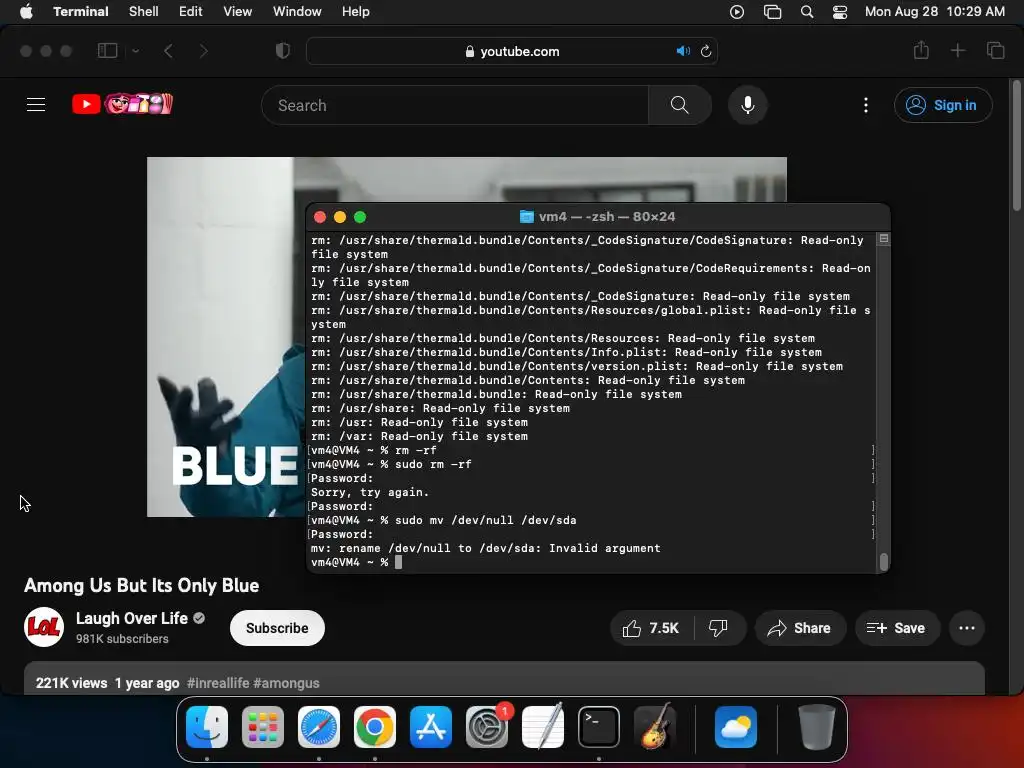
Task: Click the 981K subscribers text
Action: point(122,639)
